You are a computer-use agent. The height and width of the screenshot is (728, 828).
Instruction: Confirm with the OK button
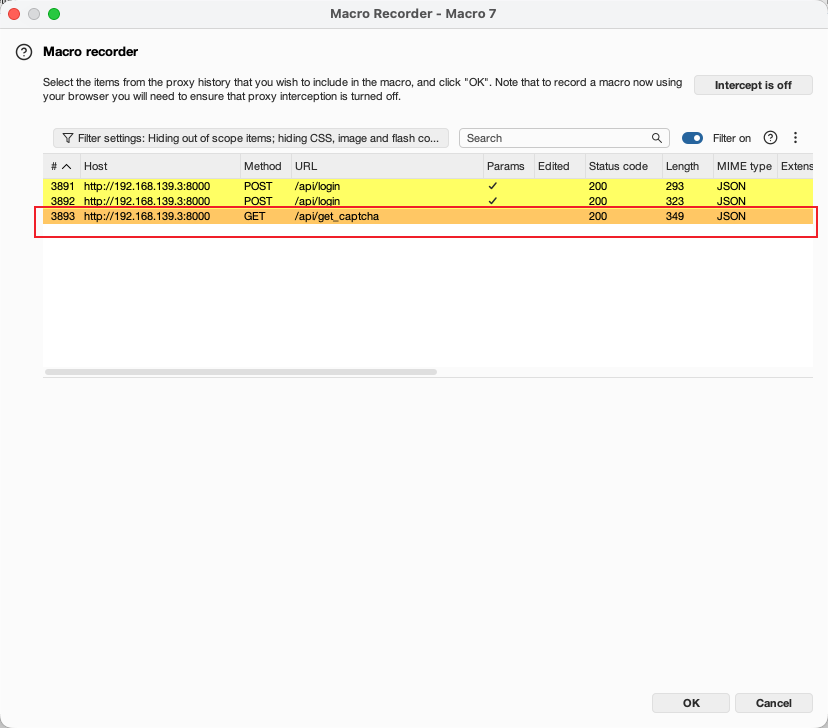(x=691, y=703)
